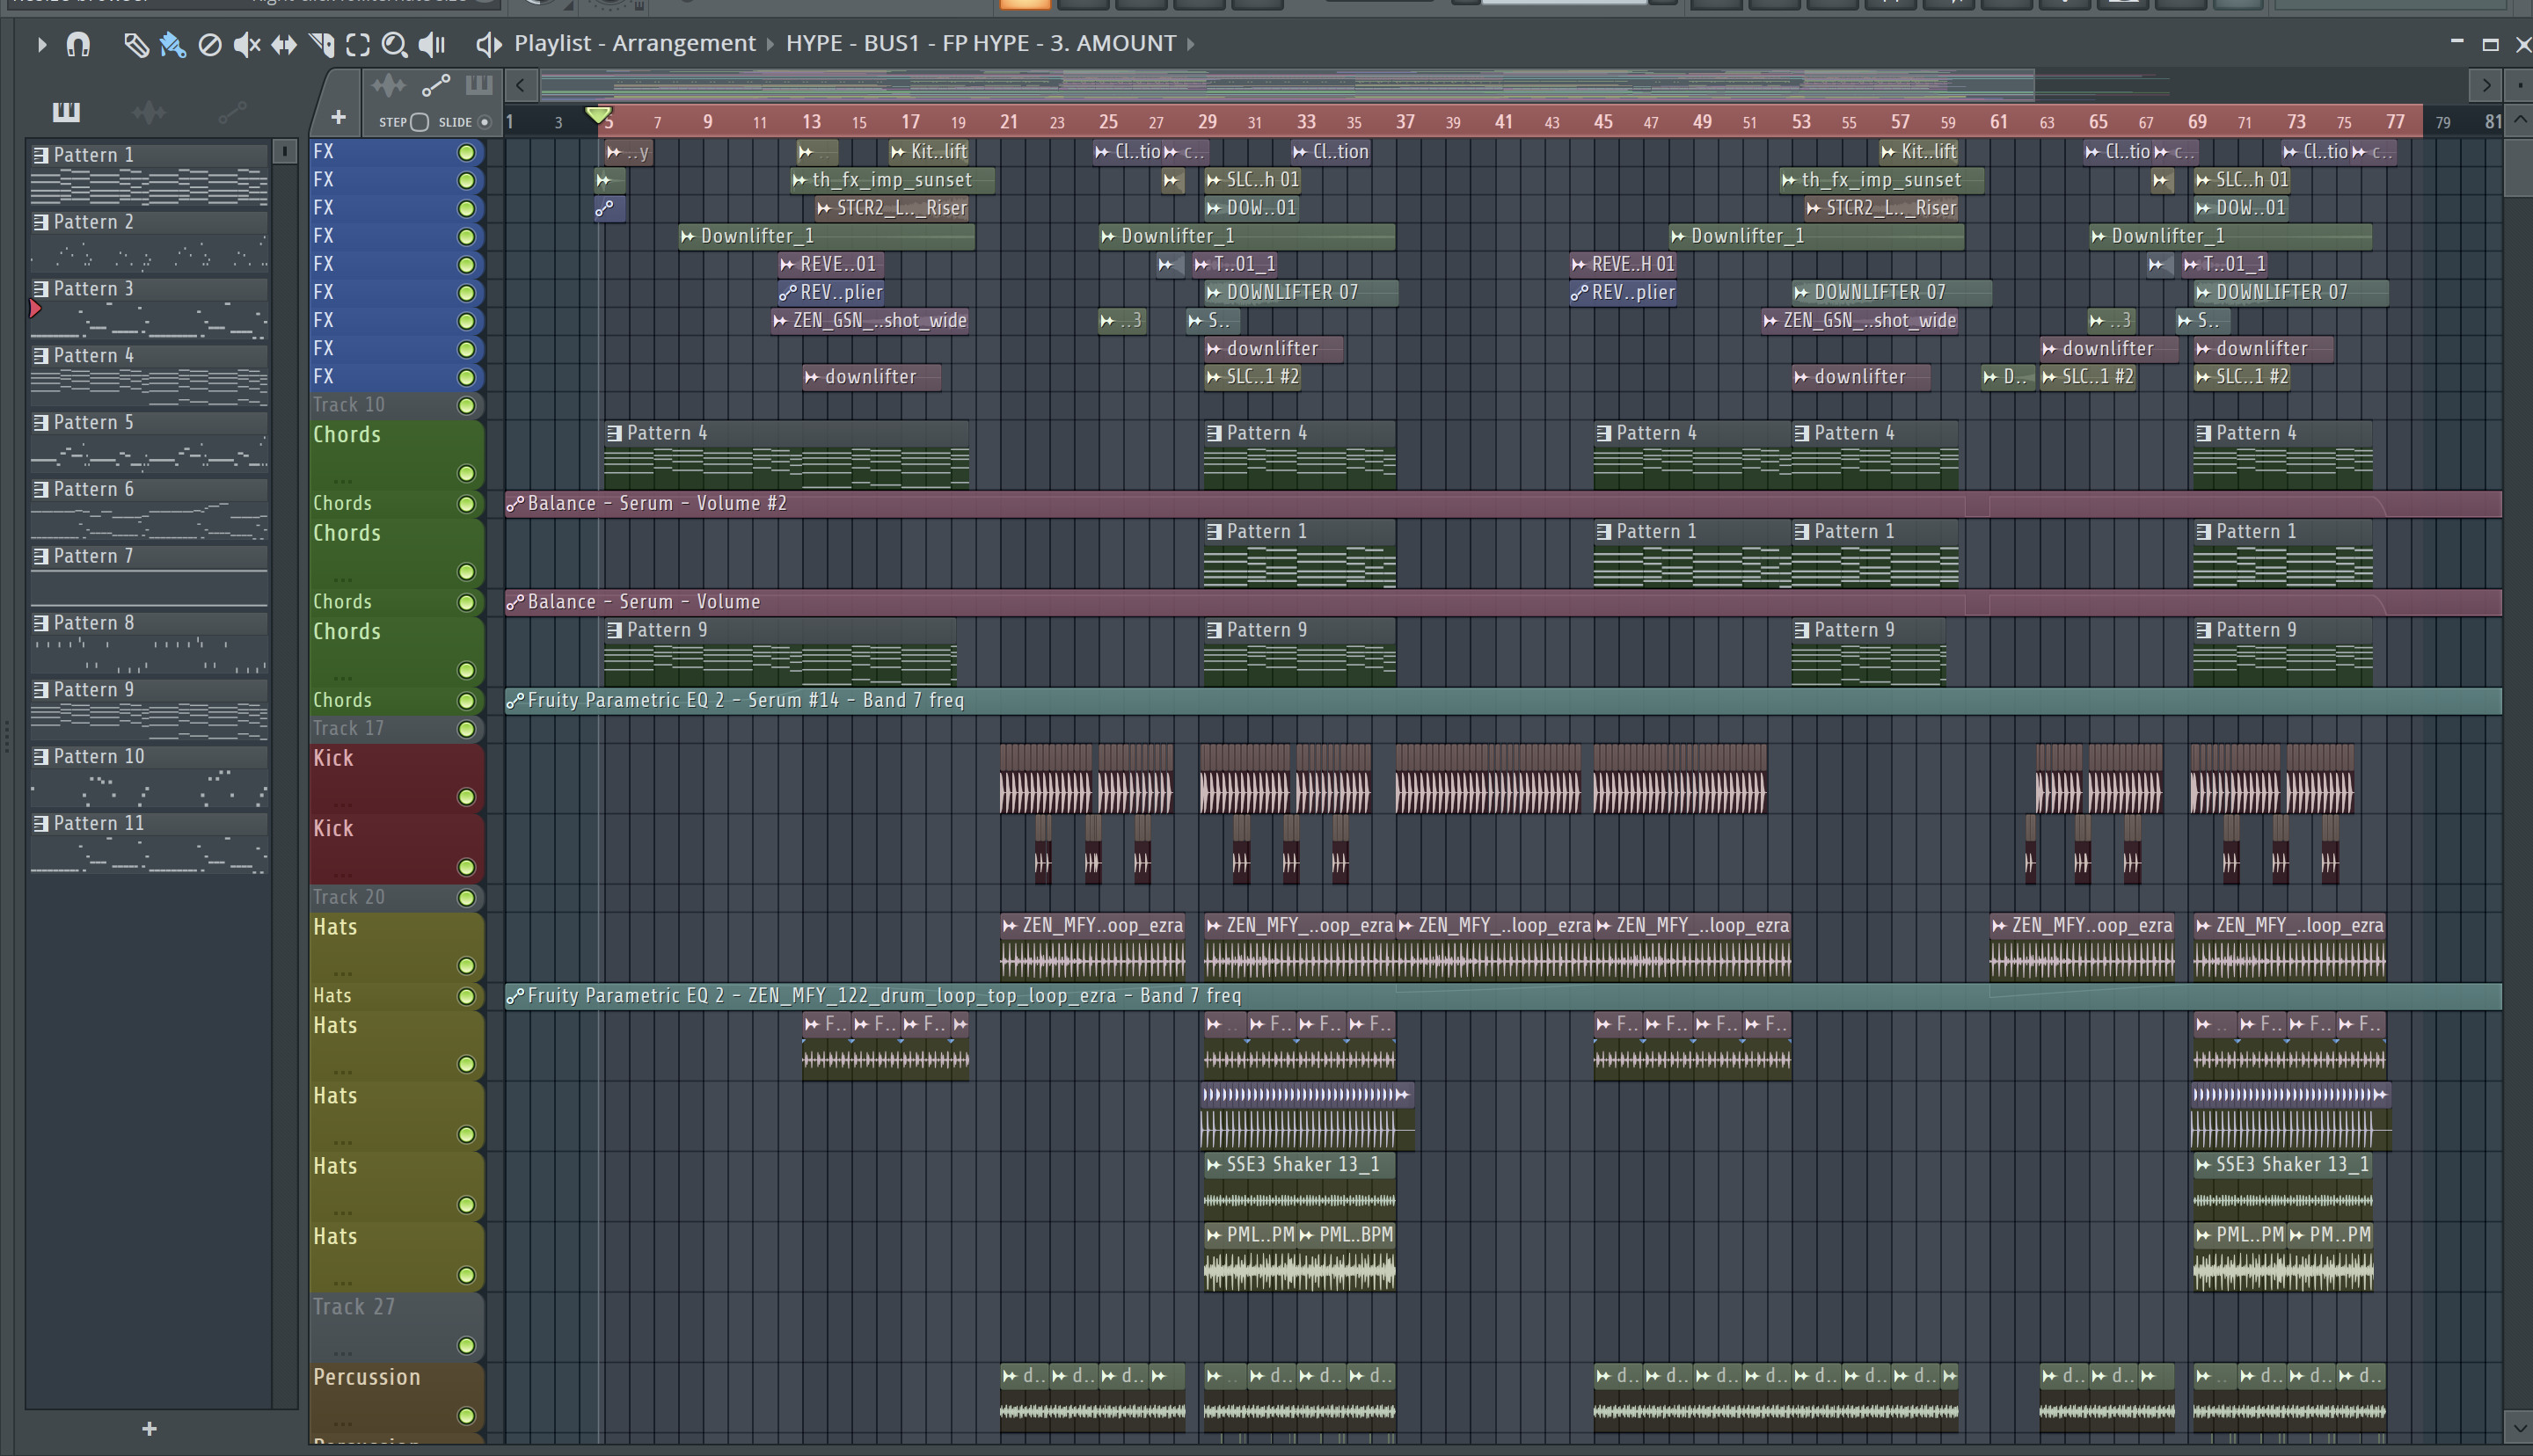Choose the Select marquee tool
This screenshot has height=1456, width=2533.
pos(358,44)
